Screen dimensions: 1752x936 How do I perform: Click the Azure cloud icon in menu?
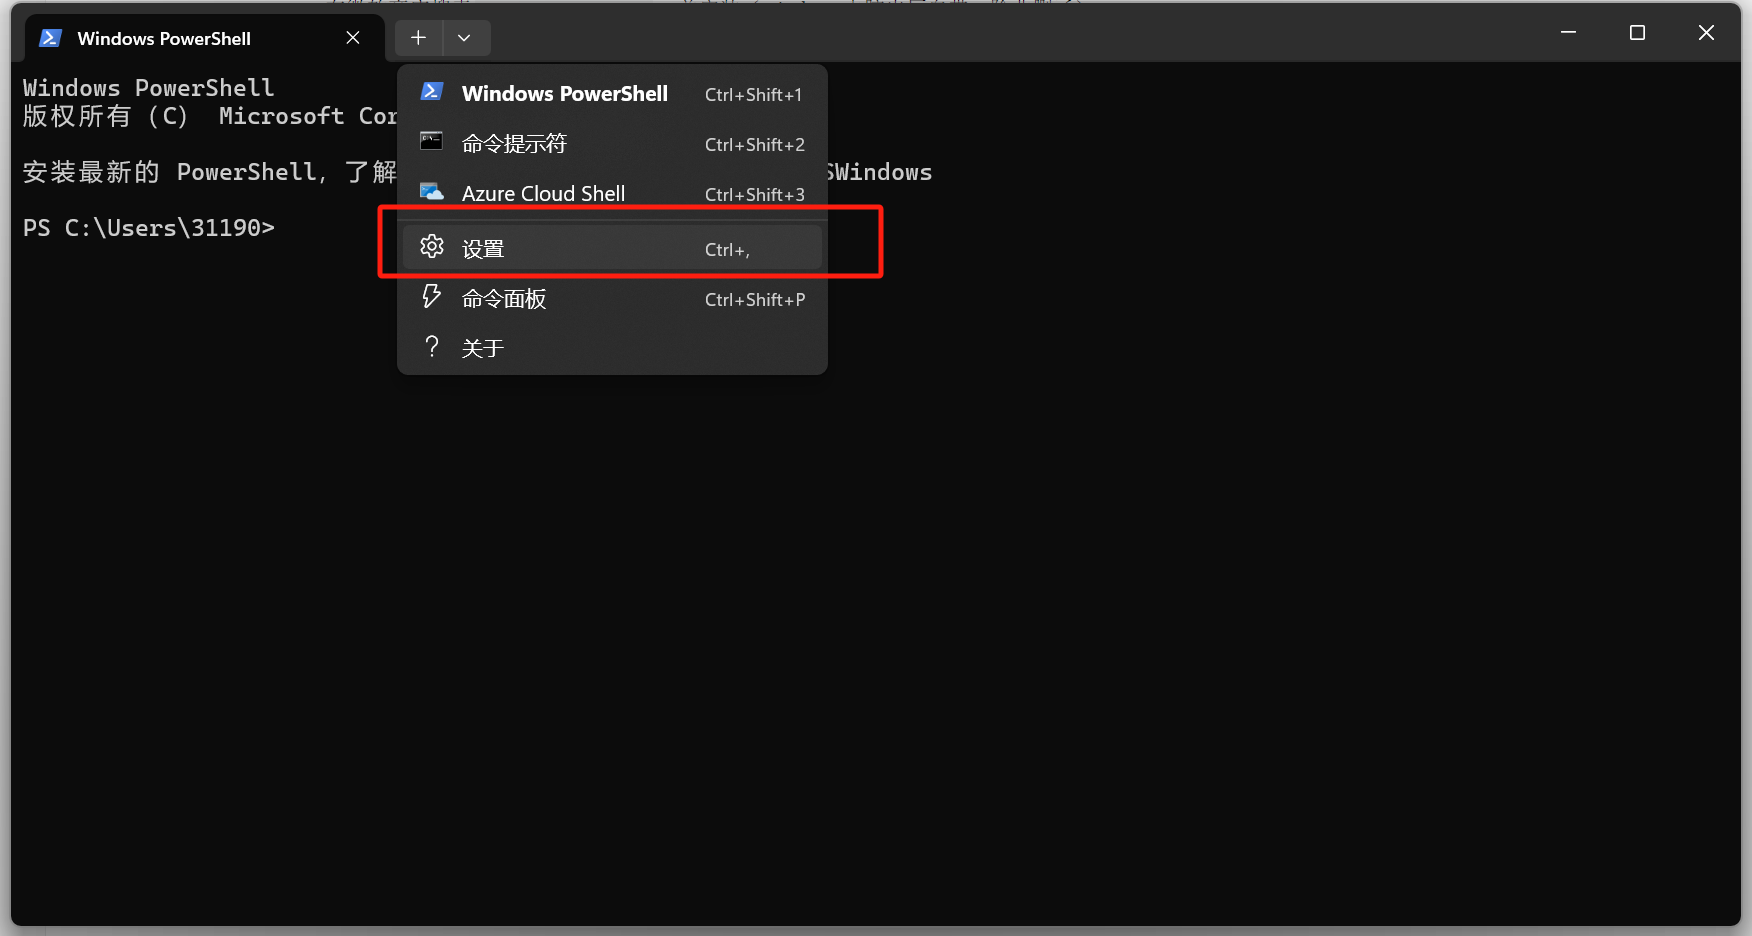(431, 192)
